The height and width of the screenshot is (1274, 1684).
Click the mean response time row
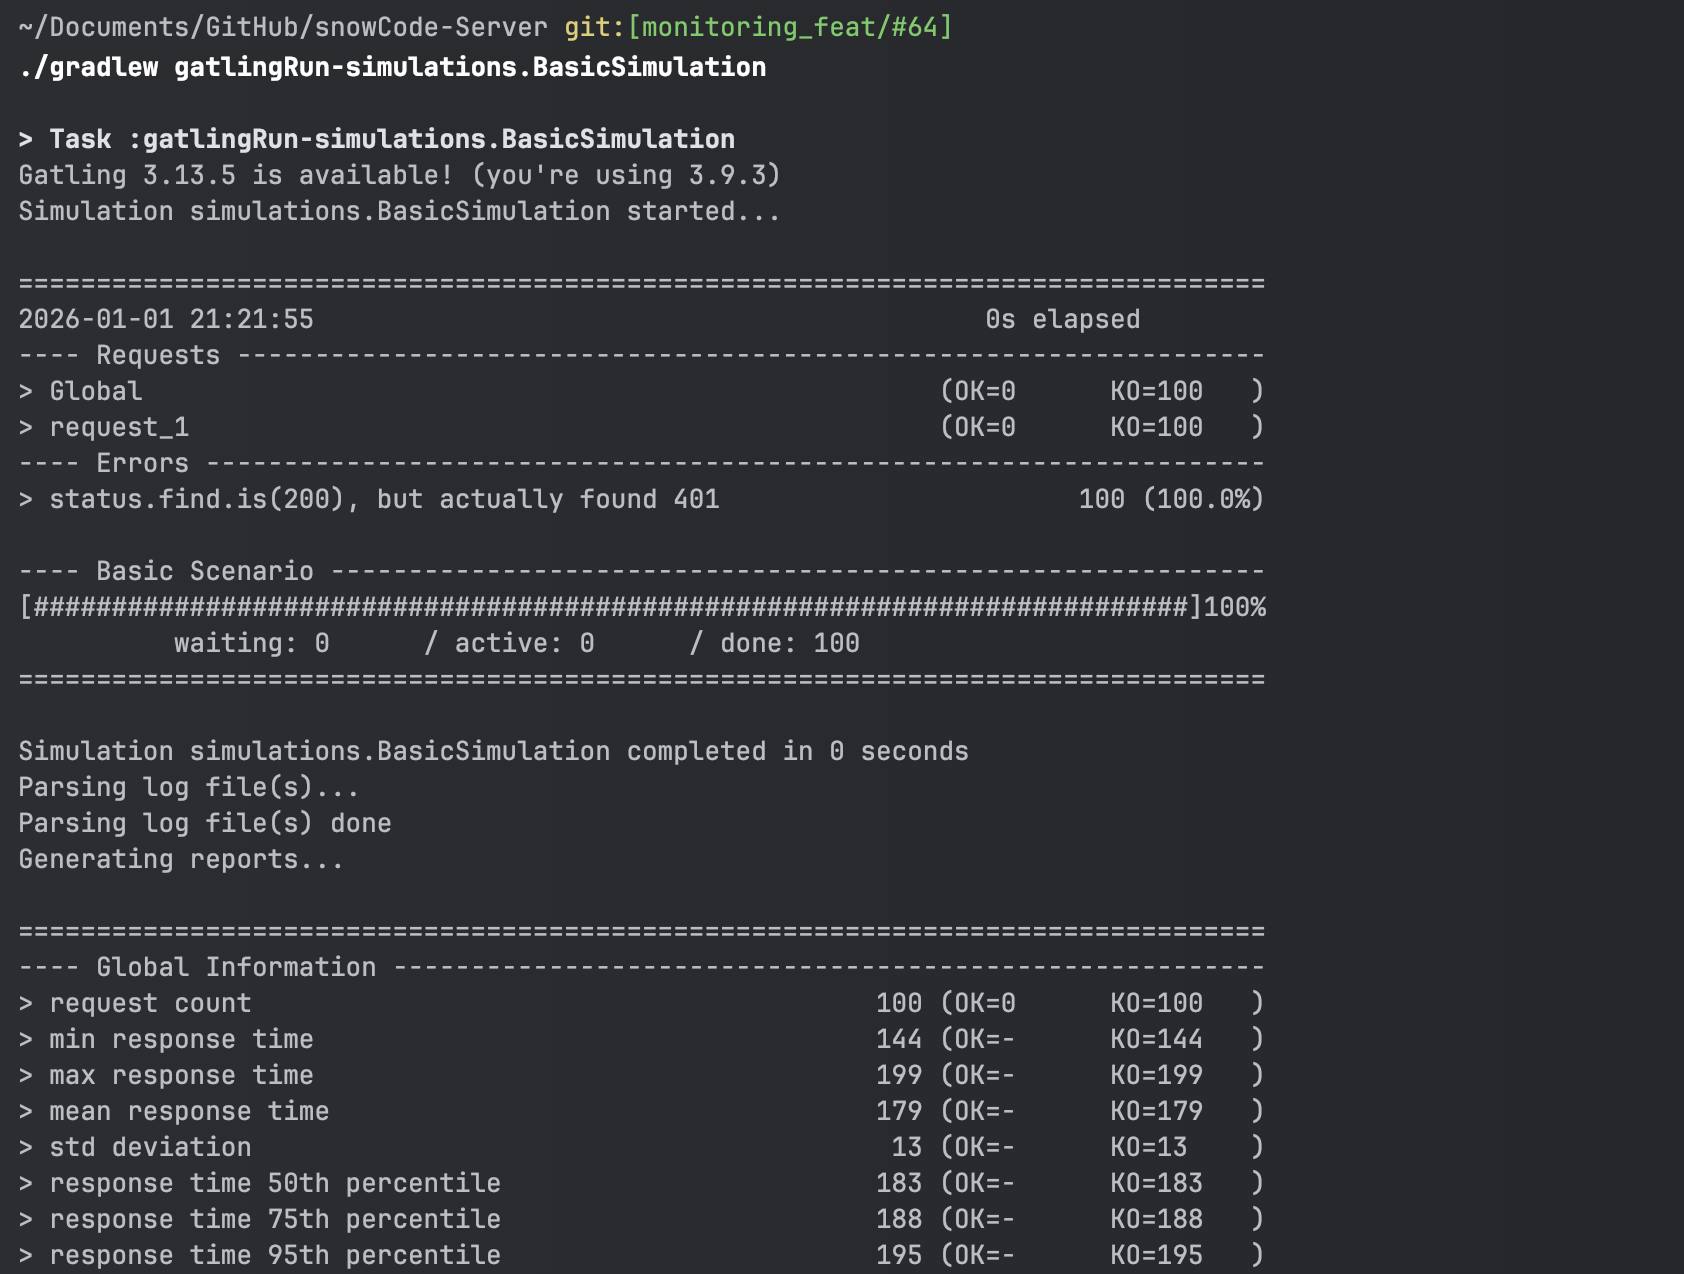(x=189, y=1111)
